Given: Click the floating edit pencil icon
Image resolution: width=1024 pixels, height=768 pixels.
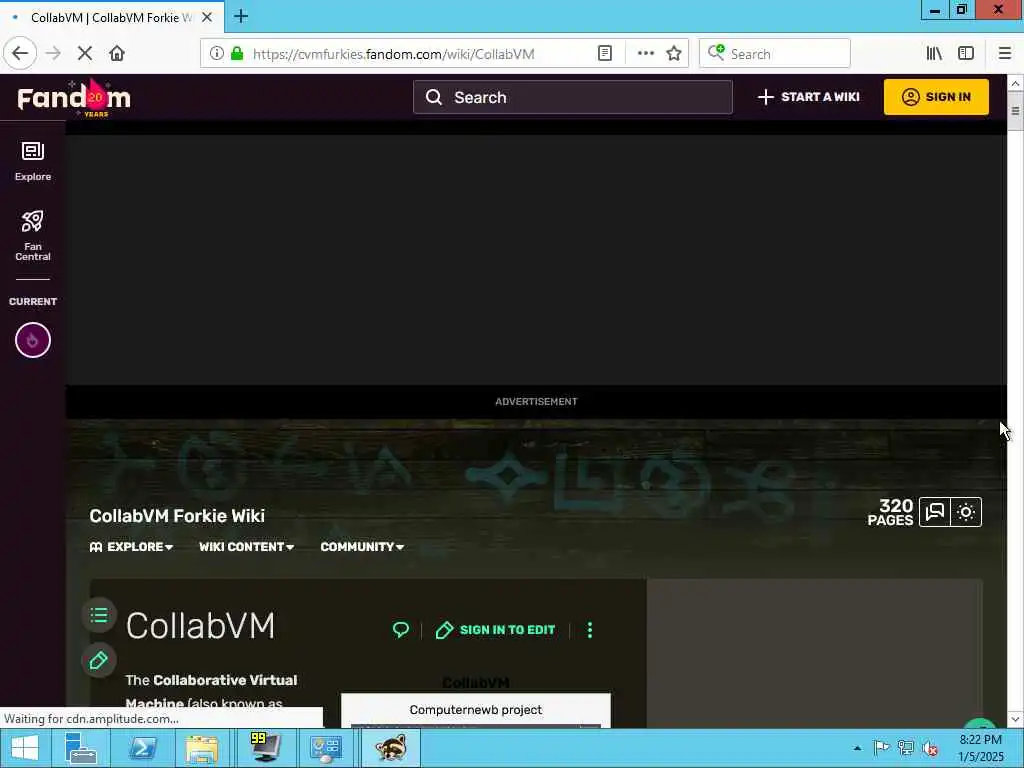Looking at the screenshot, I should [x=99, y=660].
